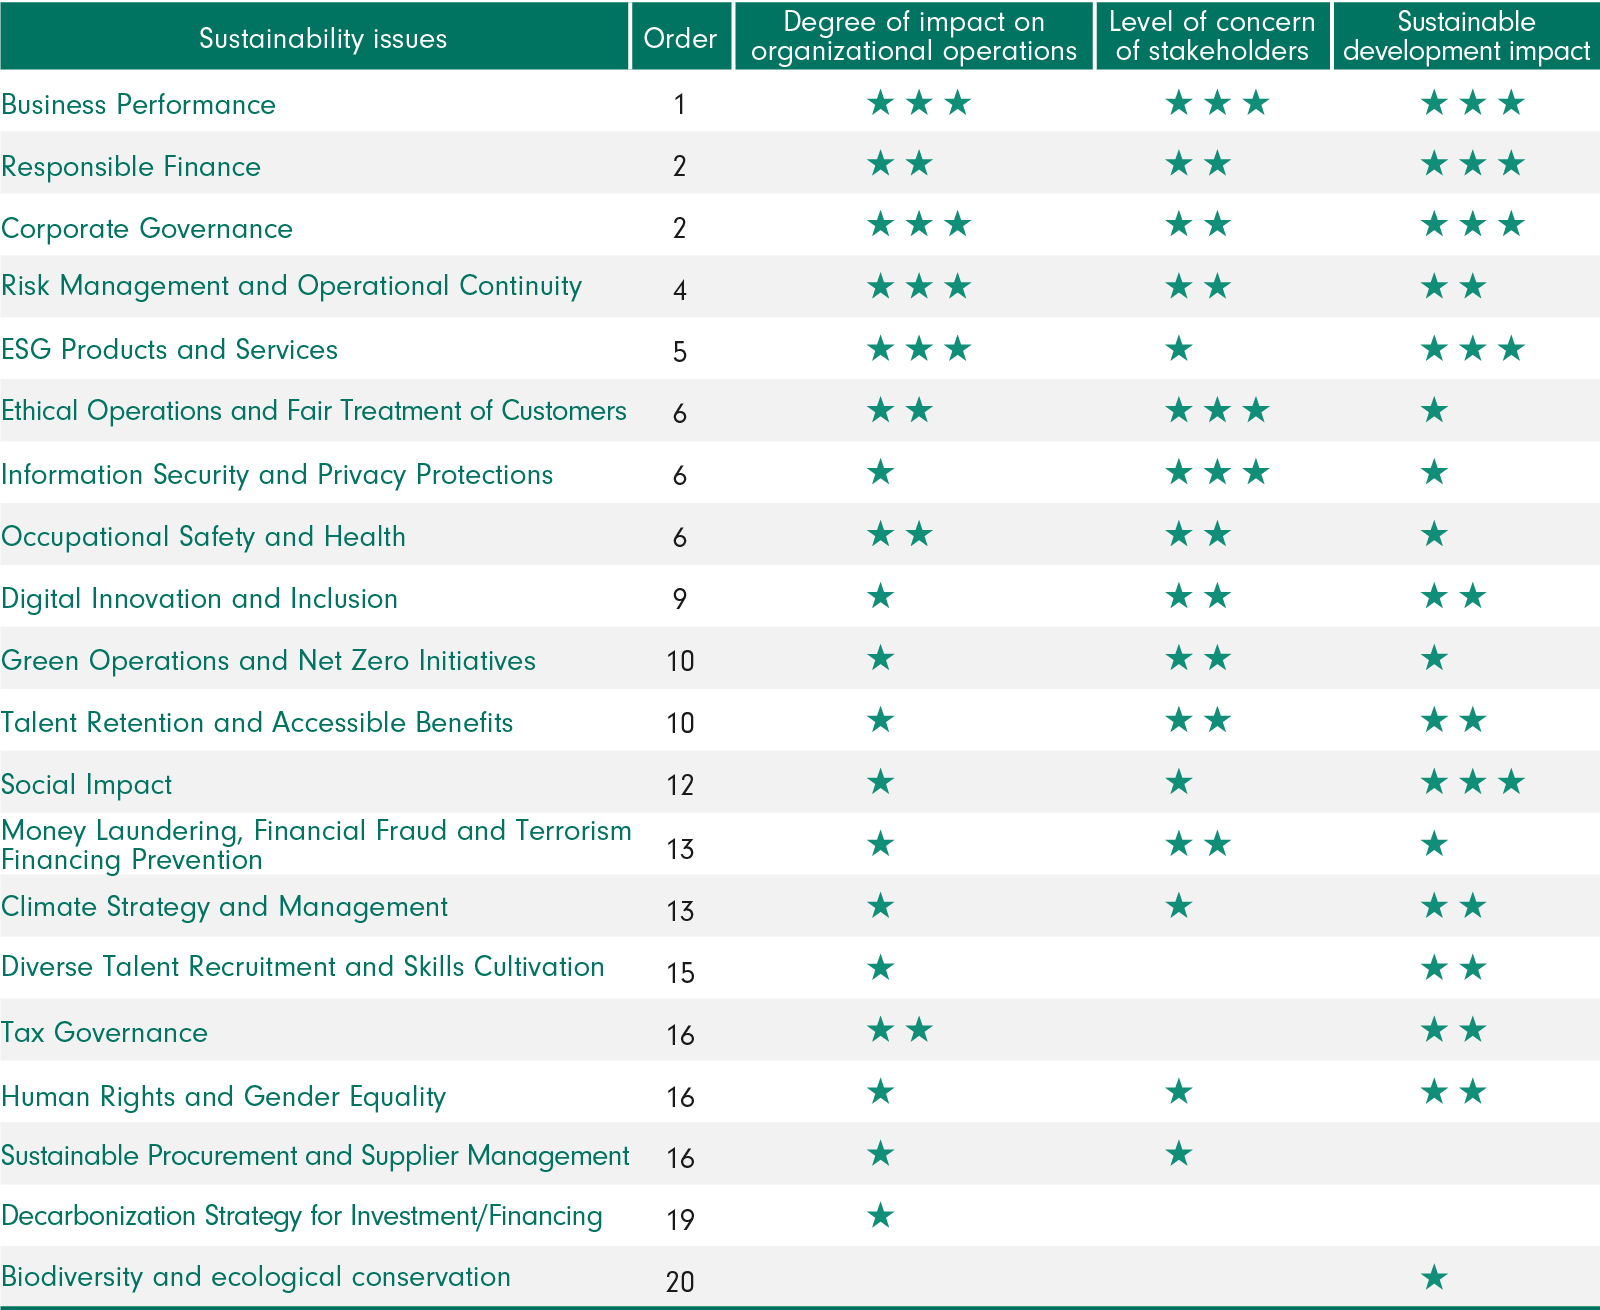Click order number 20 for Biodiversity
The height and width of the screenshot is (1310, 1600).
point(680,1282)
